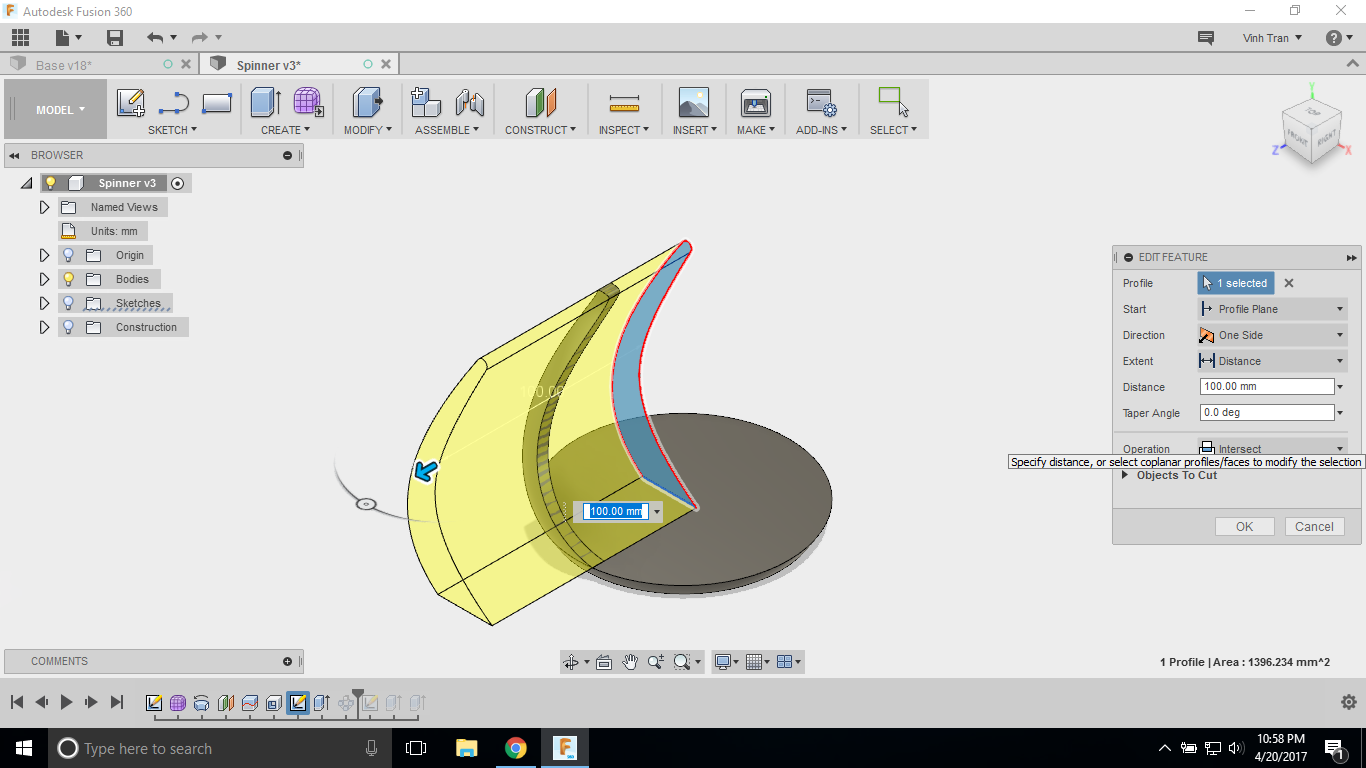The height and width of the screenshot is (768, 1366).
Task: Click the Zoom magnifier tool
Action: [x=656, y=662]
